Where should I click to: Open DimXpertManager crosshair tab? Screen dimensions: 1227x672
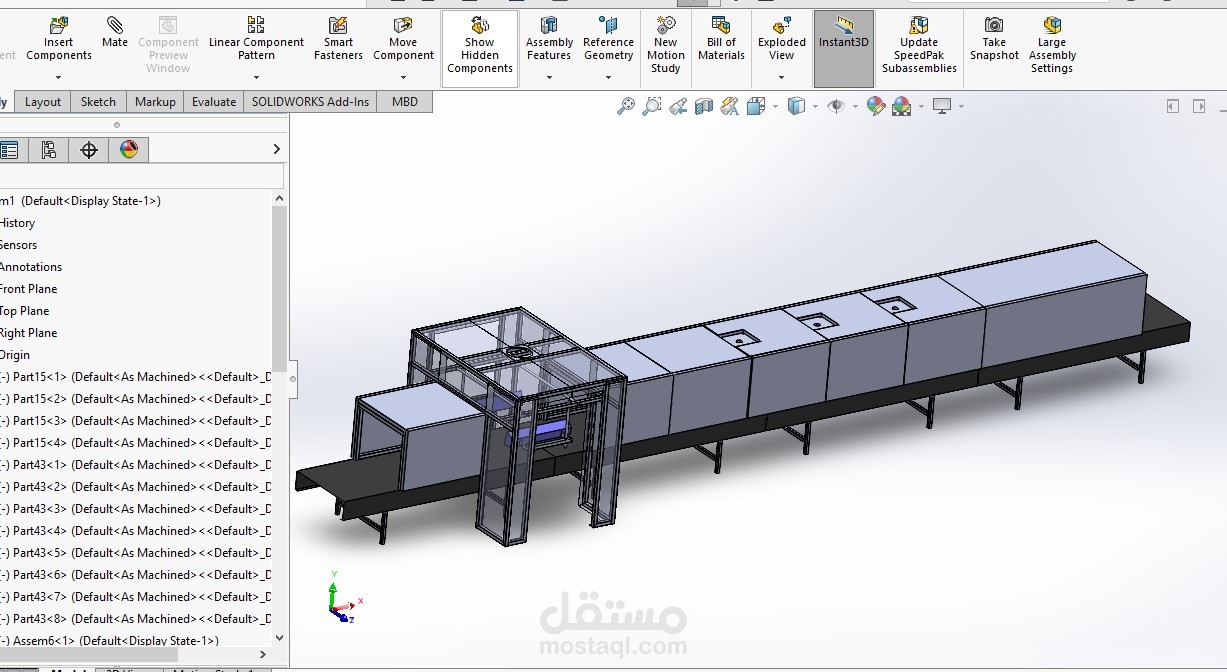click(89, 150)
